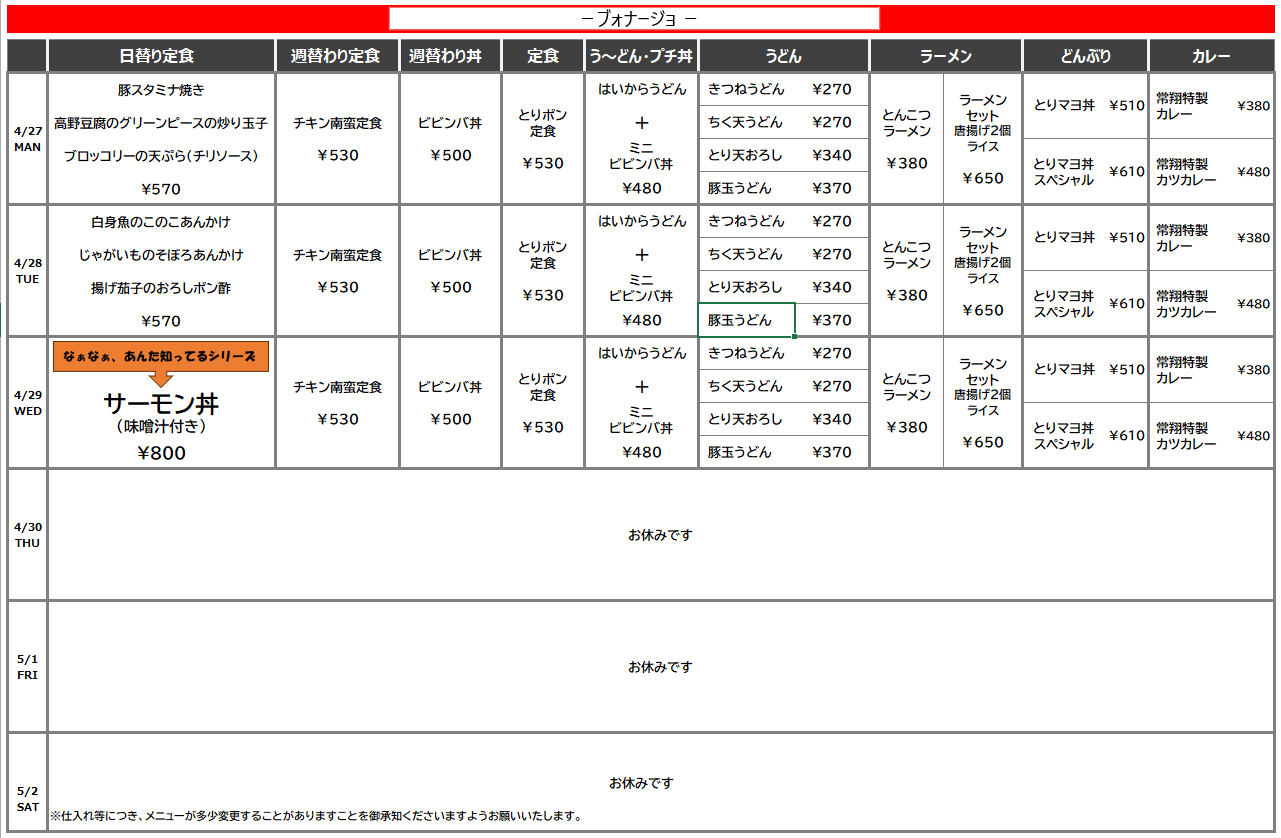Viewport: 1281px width, 838px height.
Task: Select the "ブォナージョ" title box
Action: tap(634, 19)
